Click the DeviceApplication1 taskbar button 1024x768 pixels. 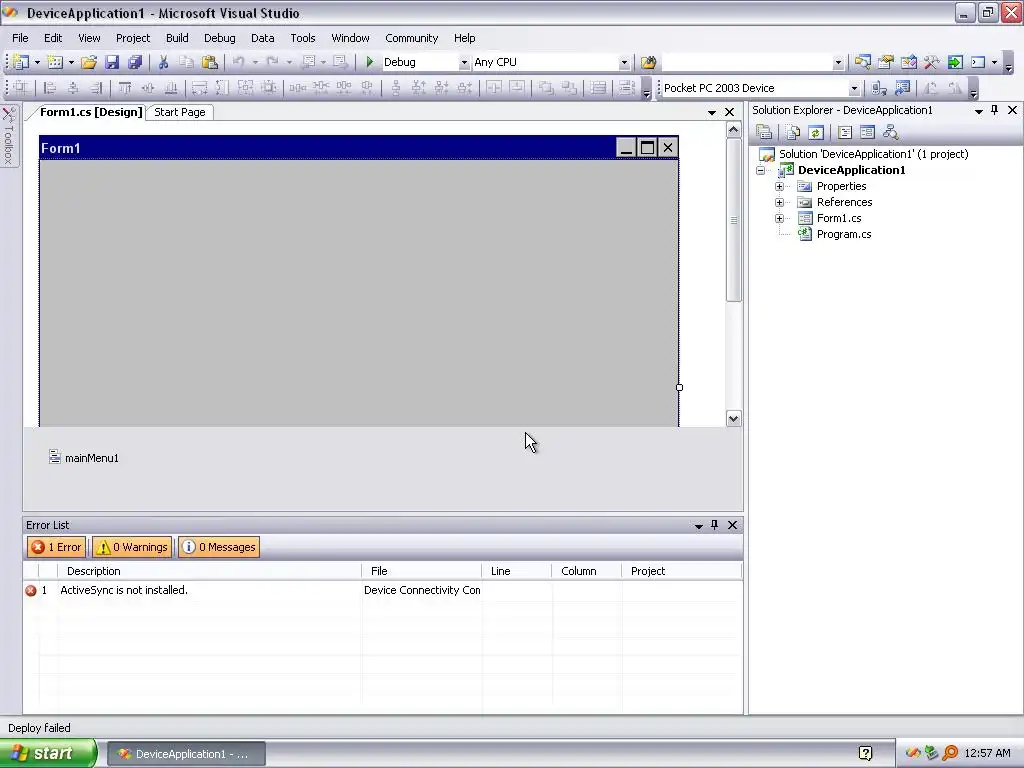click(x=186, y=754)
